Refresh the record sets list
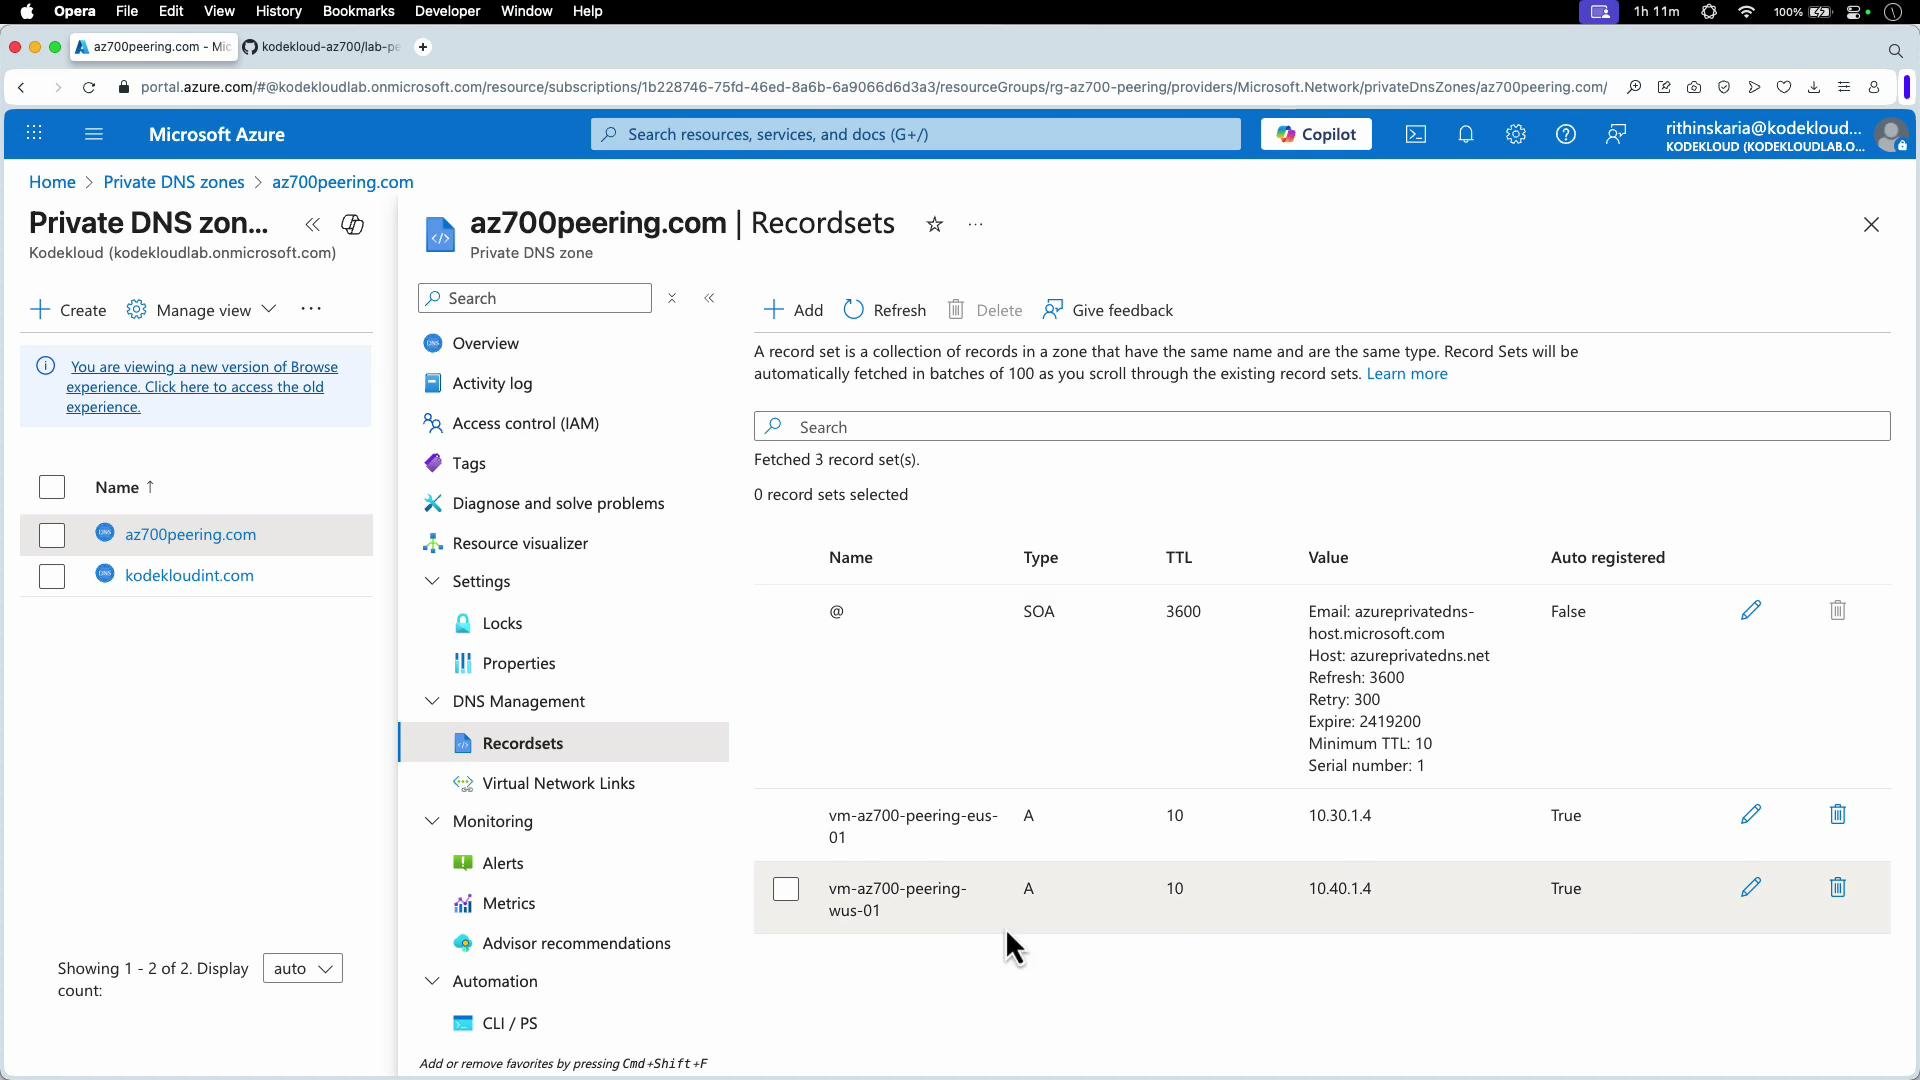 pos(885,310)
